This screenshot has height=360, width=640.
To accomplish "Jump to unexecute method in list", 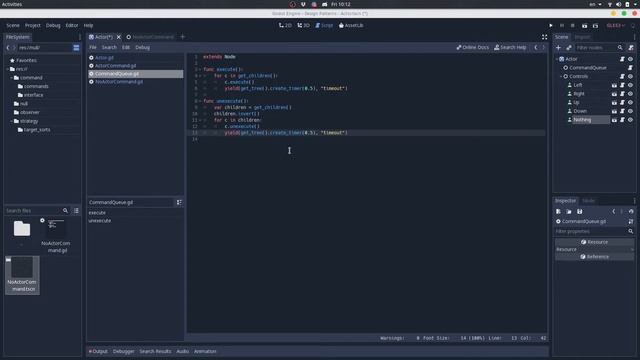I will 100,220.
